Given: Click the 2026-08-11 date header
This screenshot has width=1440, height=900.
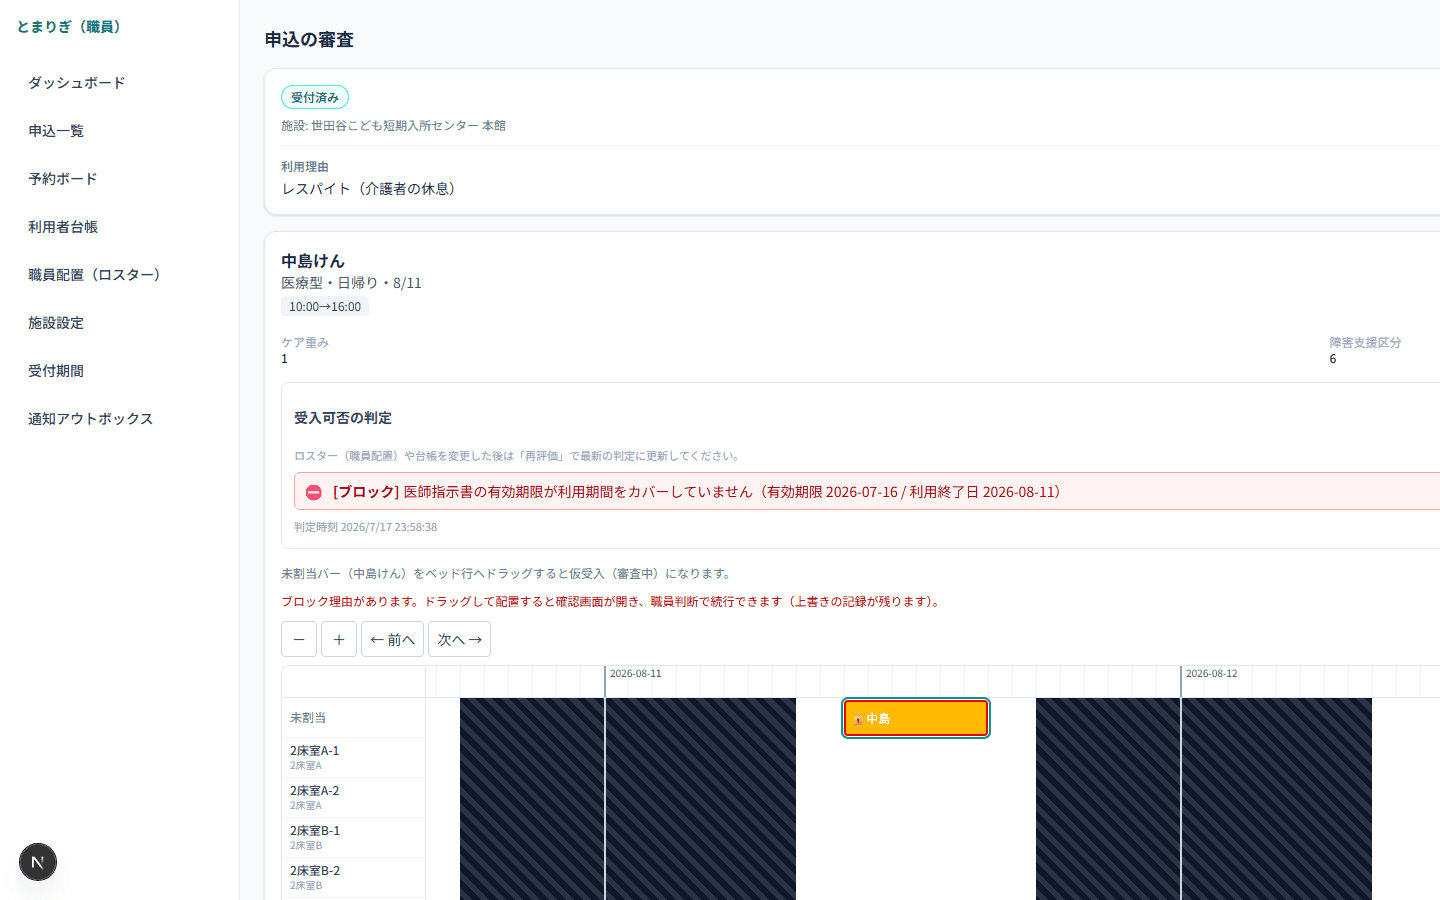Looking at the screenshot, I should (x=636, y=674).
